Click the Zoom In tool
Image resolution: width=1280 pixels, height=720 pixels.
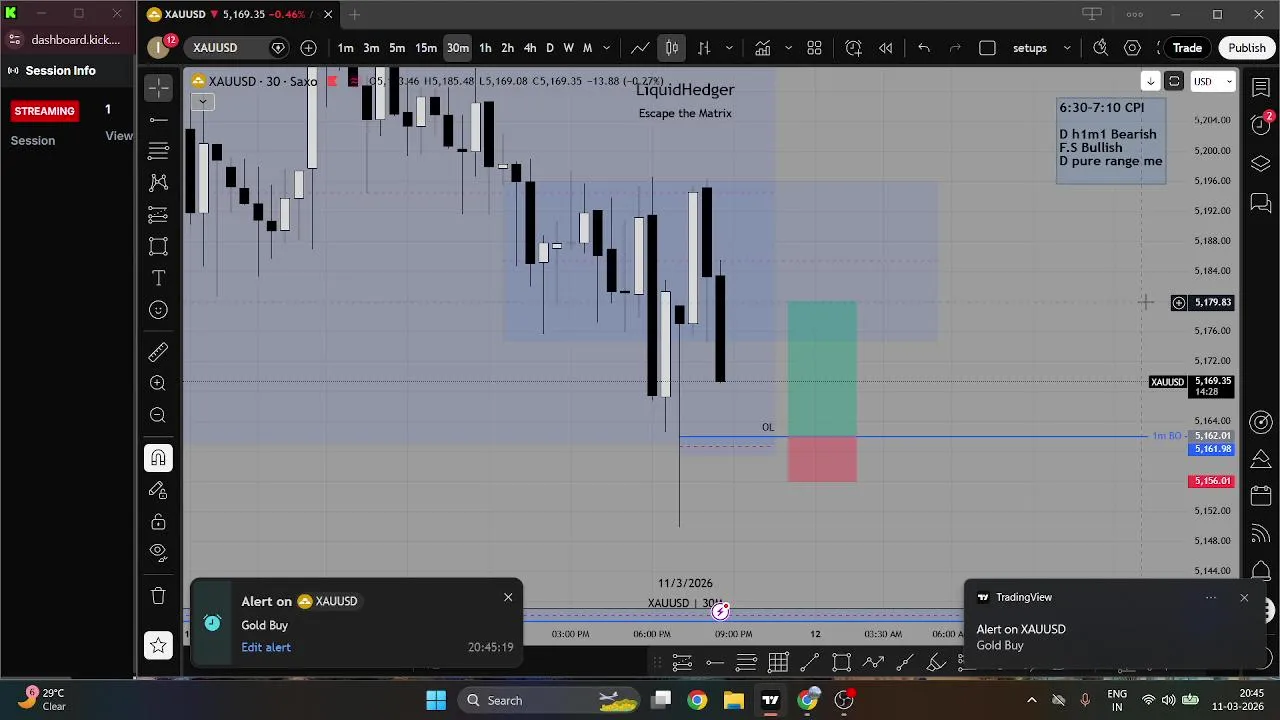pos(158,383)
